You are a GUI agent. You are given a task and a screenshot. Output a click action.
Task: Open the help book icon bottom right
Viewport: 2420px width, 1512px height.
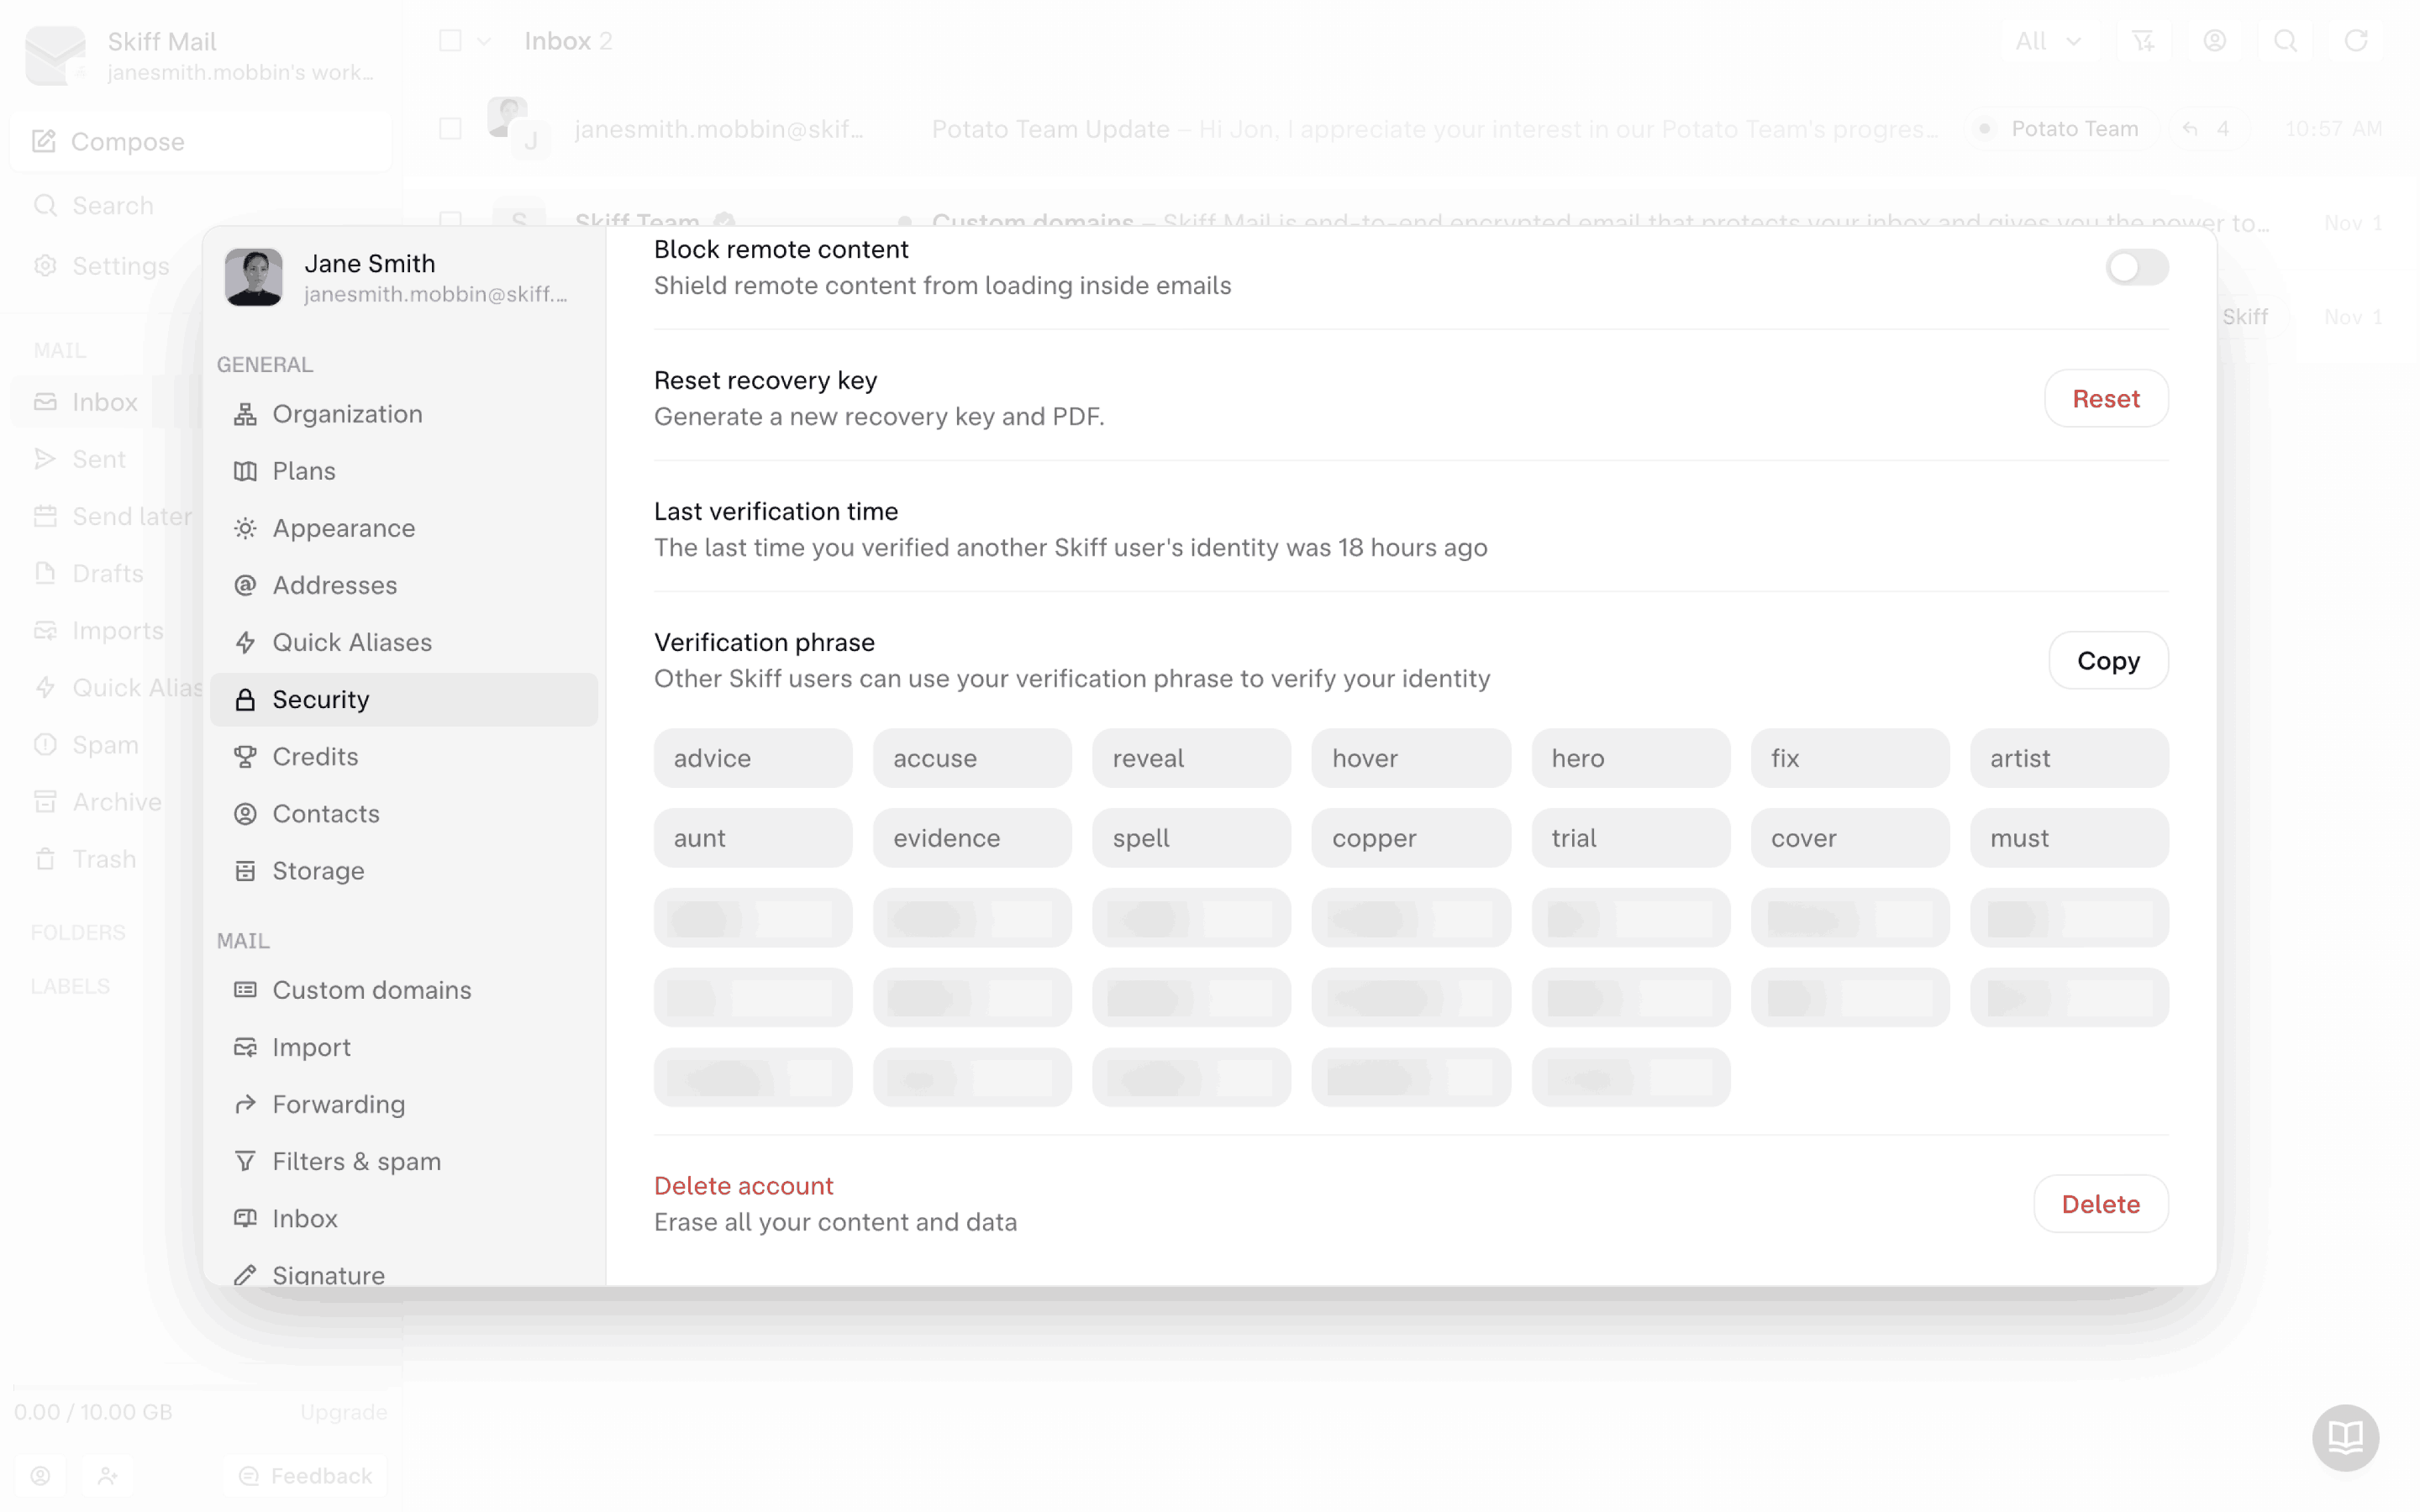[x=2345, y=1438]
